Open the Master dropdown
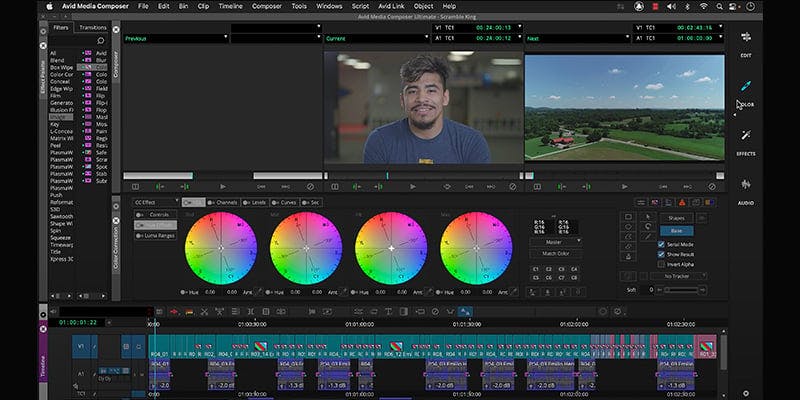800x400 pixels. coord(556,242)
